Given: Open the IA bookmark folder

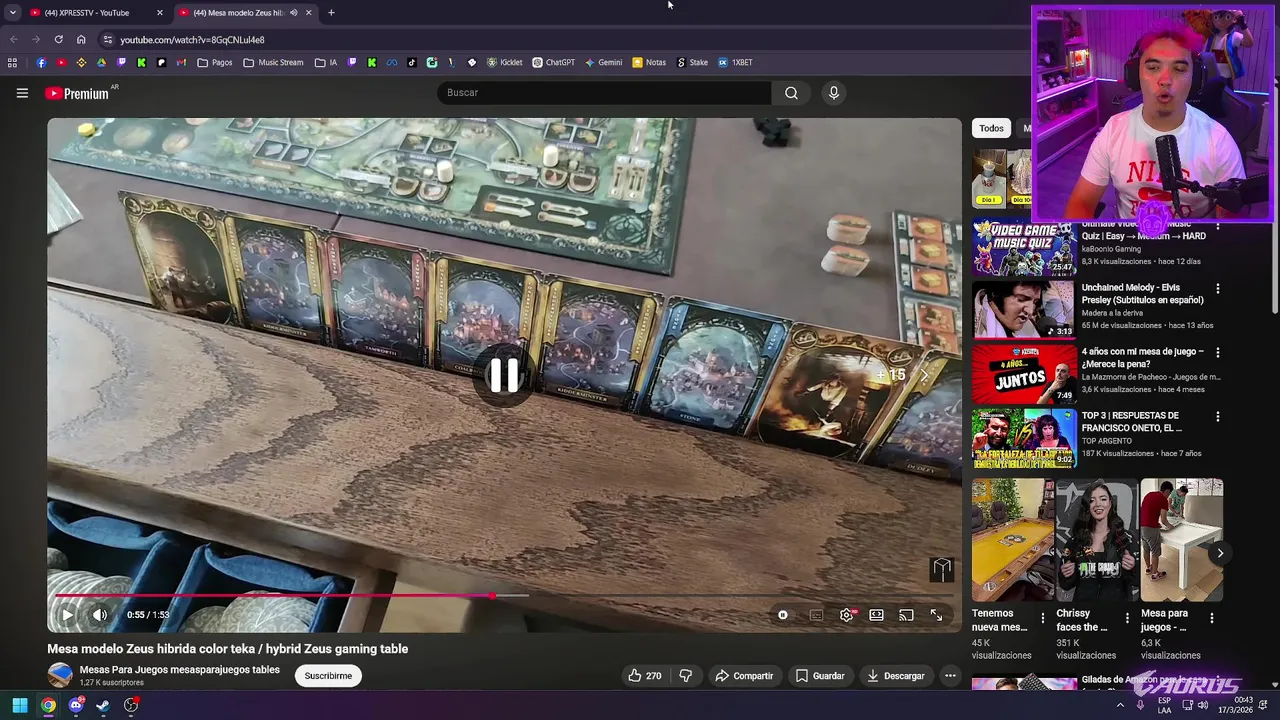Looking at the screenshot, I should coord(326,62).
